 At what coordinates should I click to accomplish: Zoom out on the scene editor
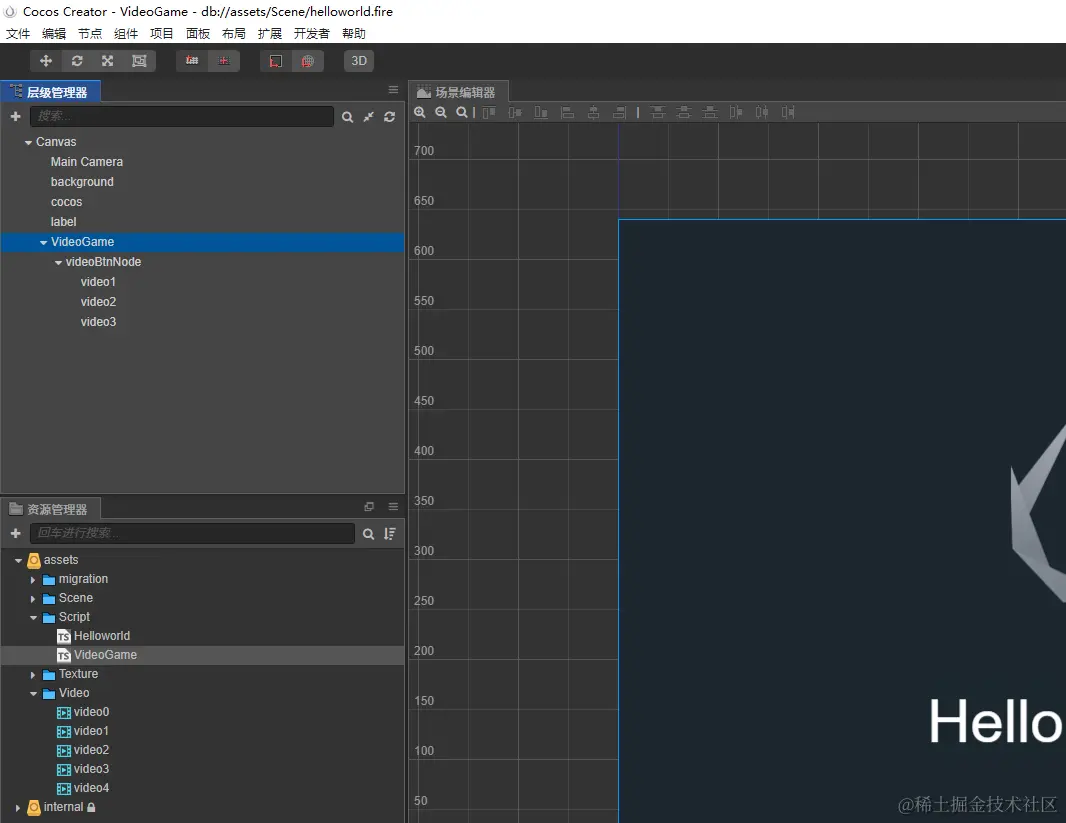[441, 112]
